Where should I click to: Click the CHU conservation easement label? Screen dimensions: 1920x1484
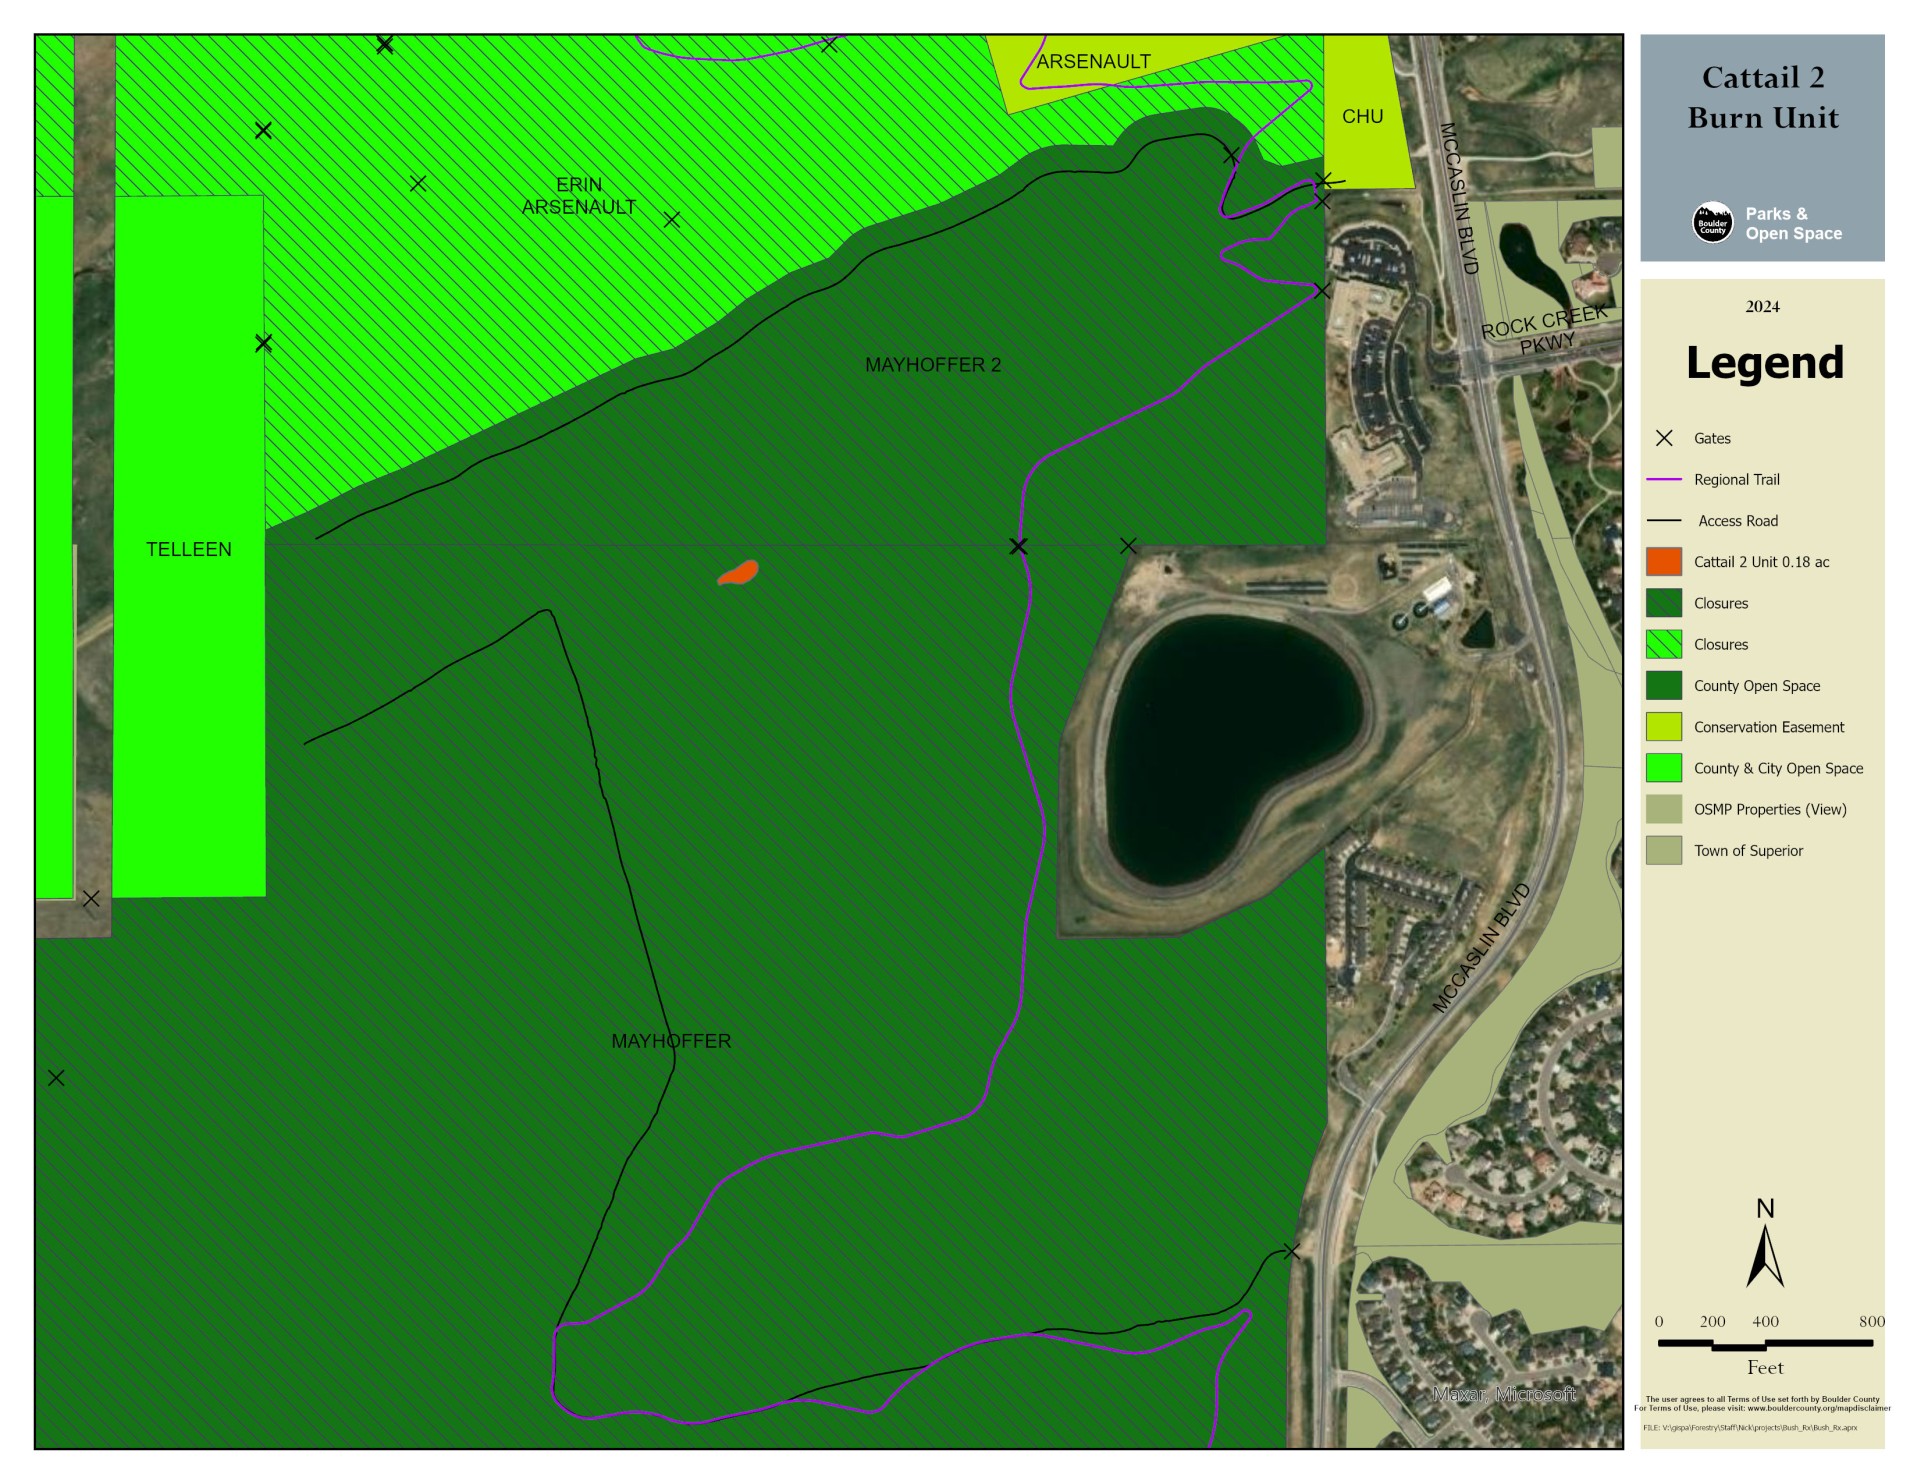pos(1362,117)
